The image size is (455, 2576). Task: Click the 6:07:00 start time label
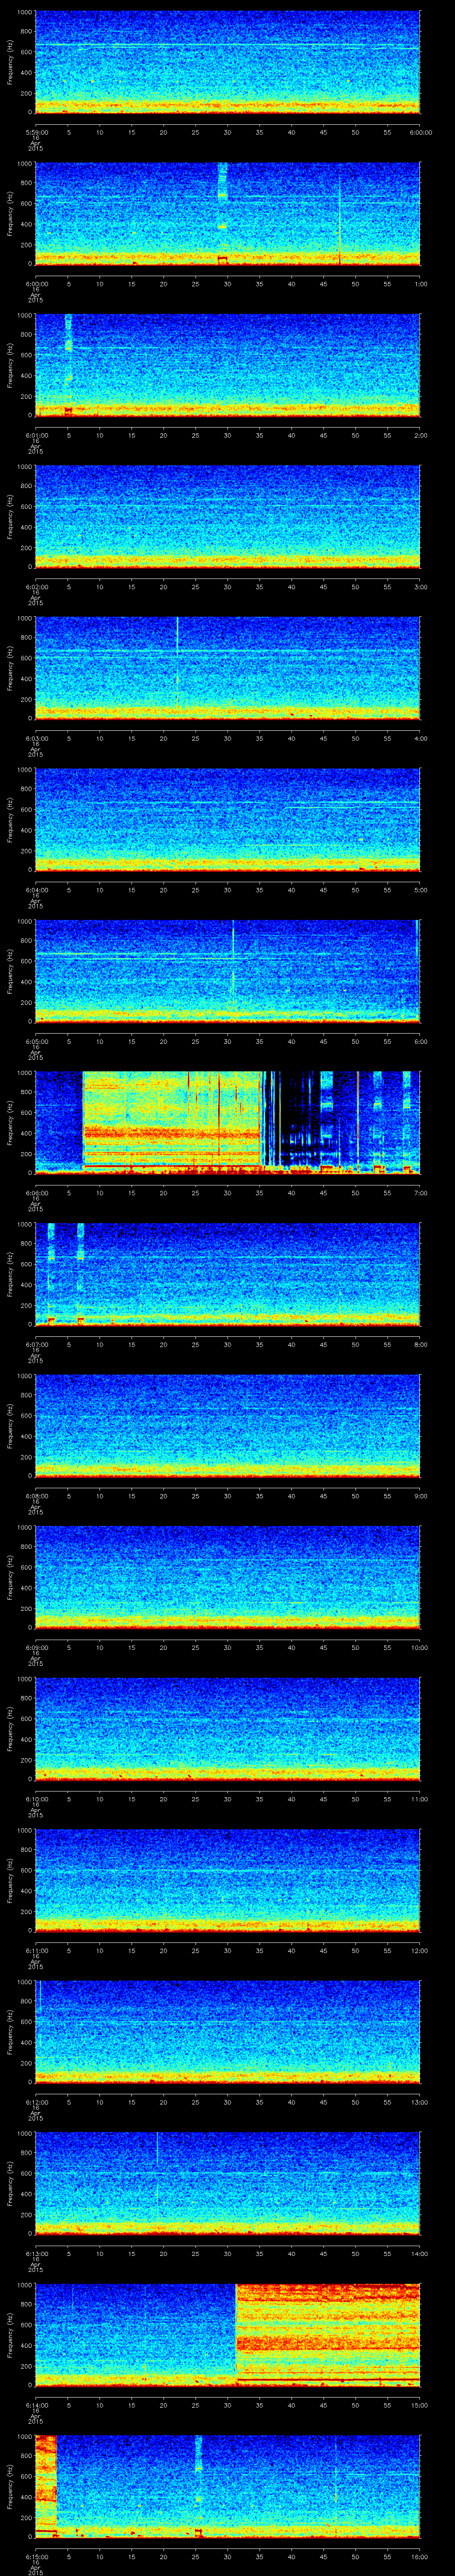tap(36, 1343)
